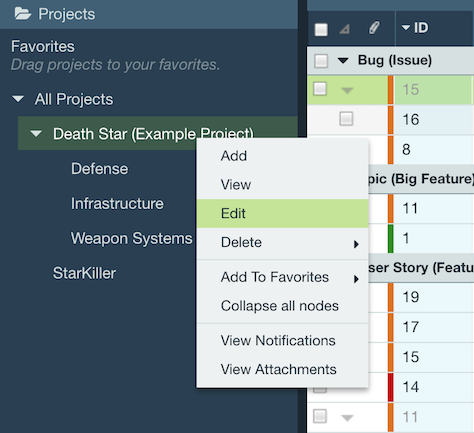Open the Delete submenu arrow

point(356,244)
